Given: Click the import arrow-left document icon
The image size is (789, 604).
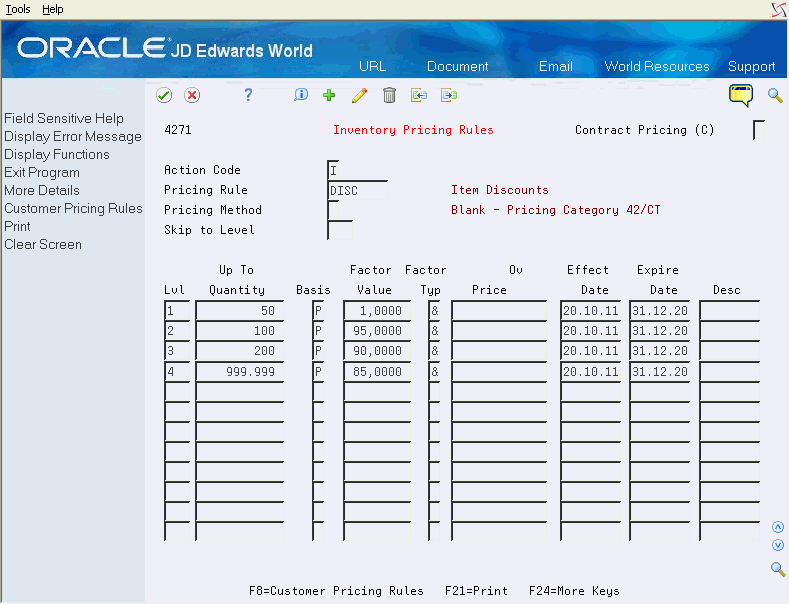Looking at the screenshot, I should coord(419,95).
